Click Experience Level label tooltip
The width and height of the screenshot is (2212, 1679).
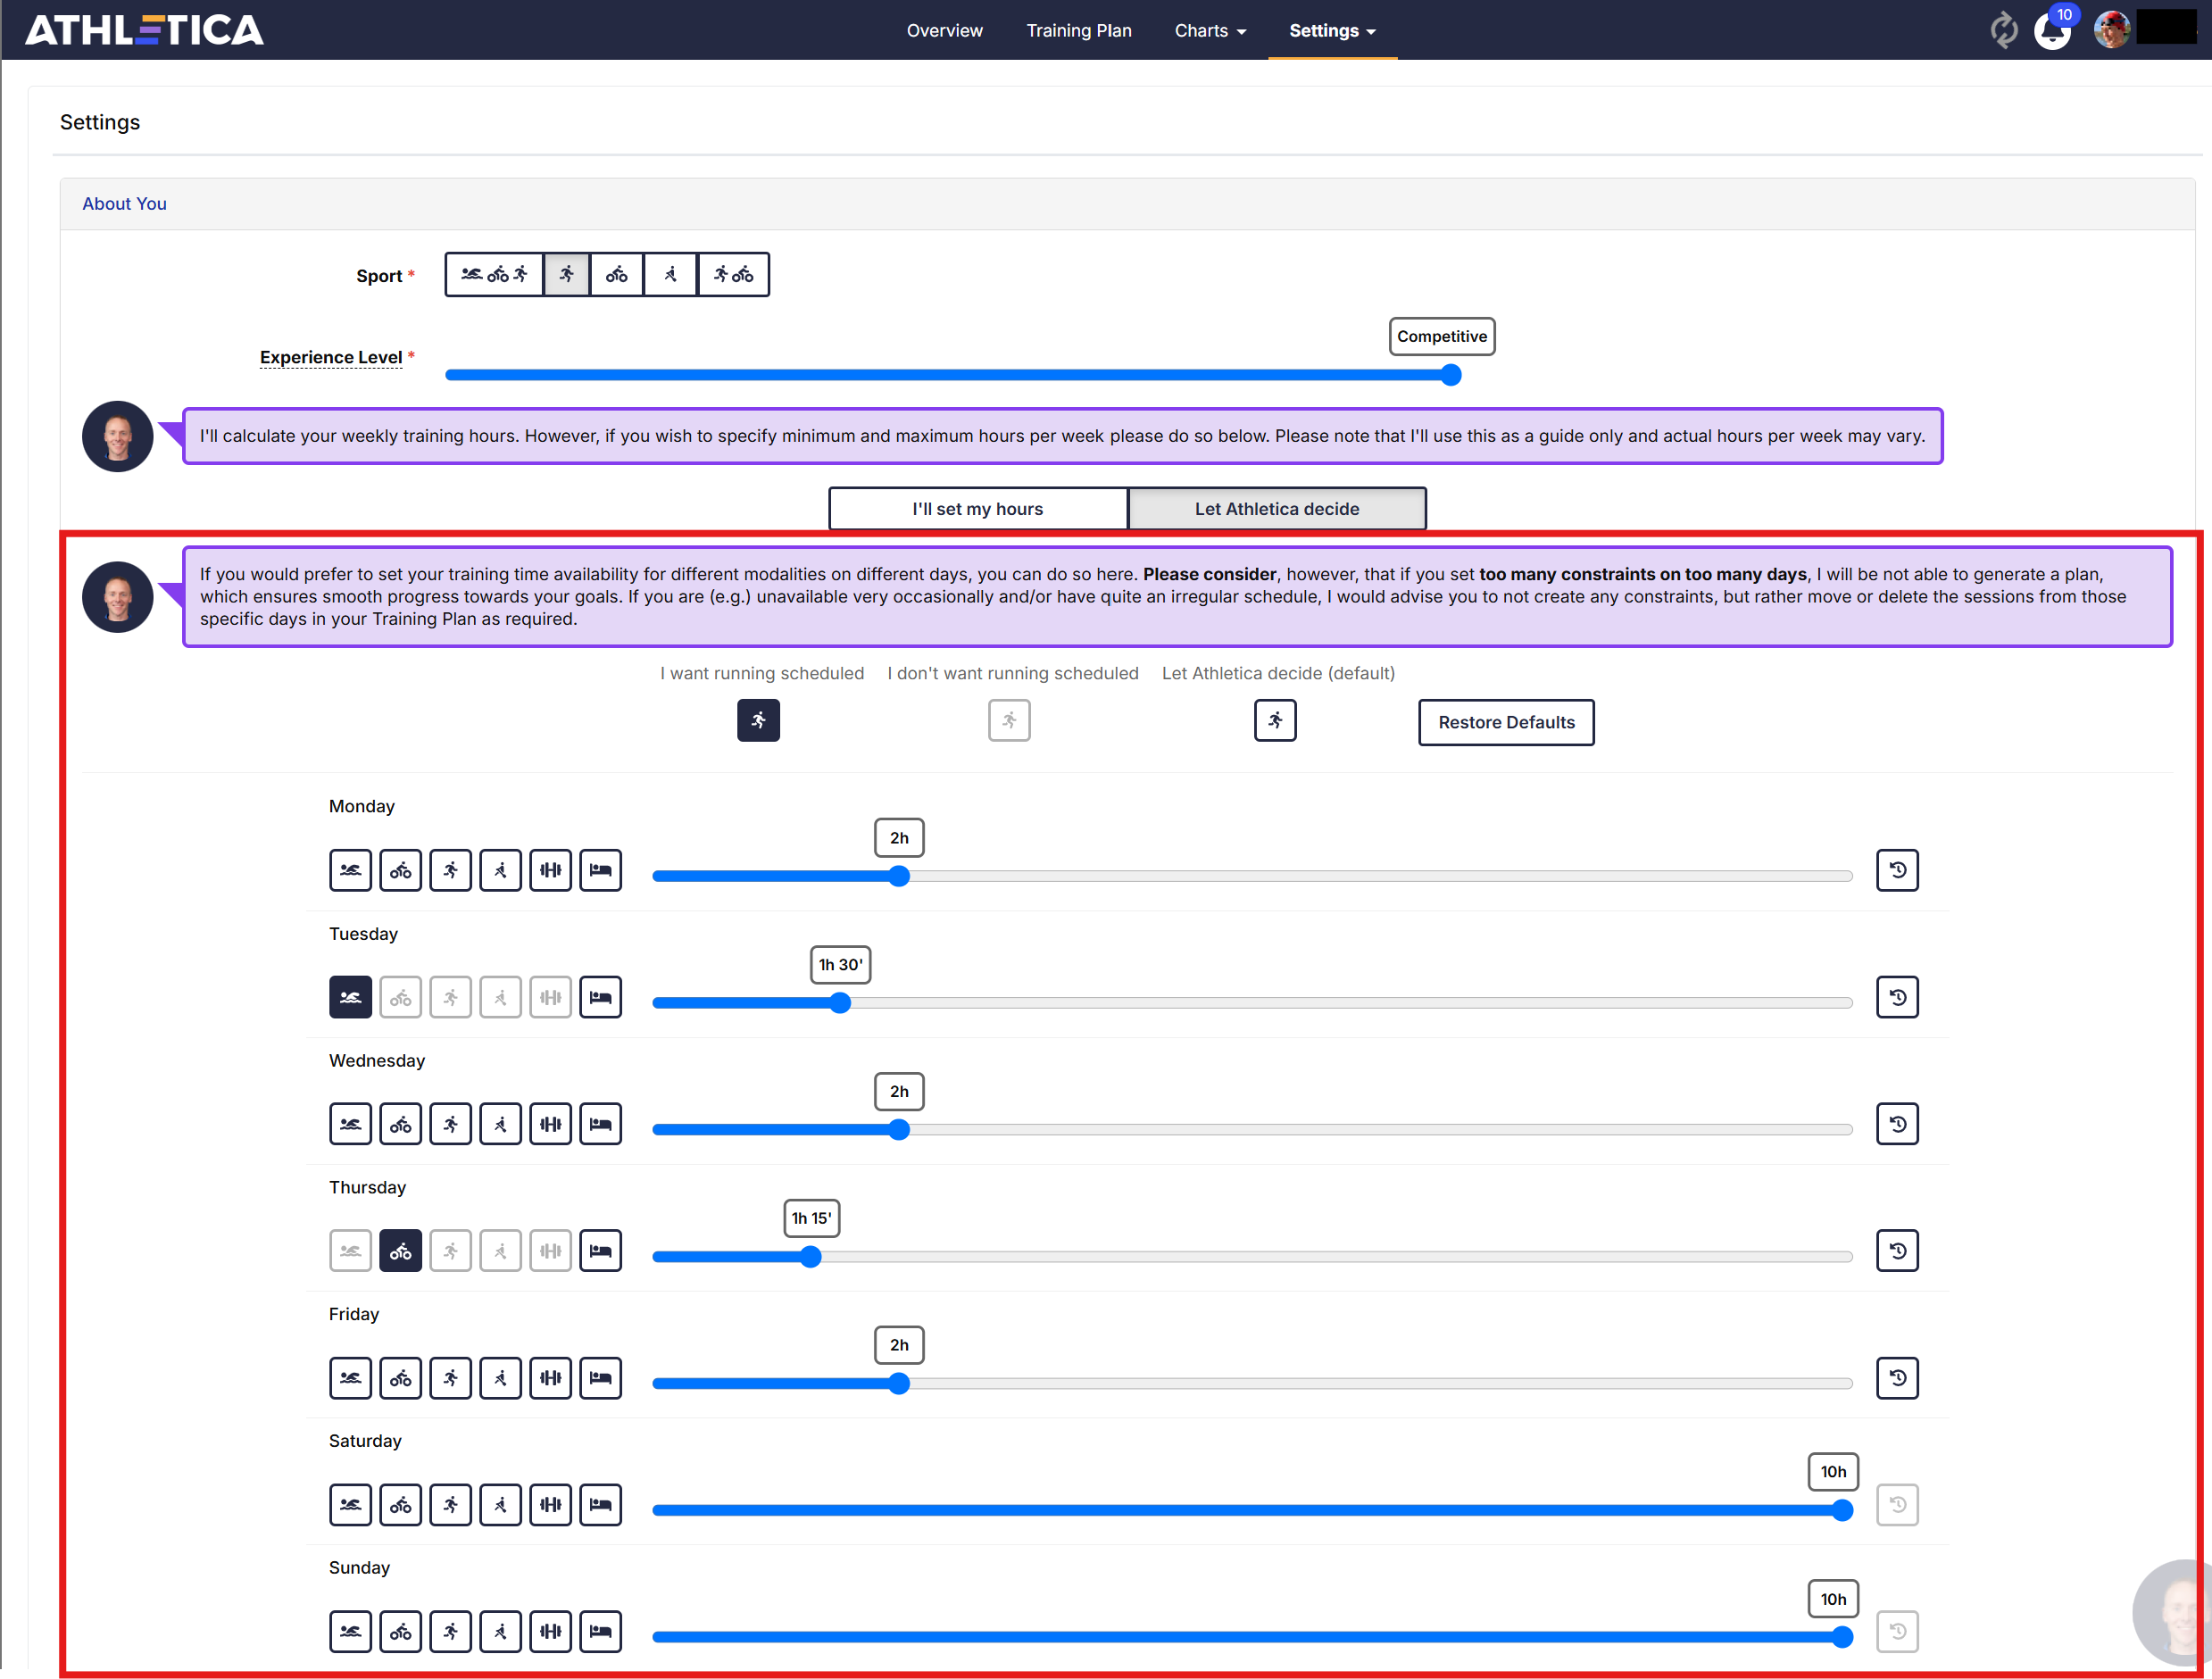tap(331, 357)
